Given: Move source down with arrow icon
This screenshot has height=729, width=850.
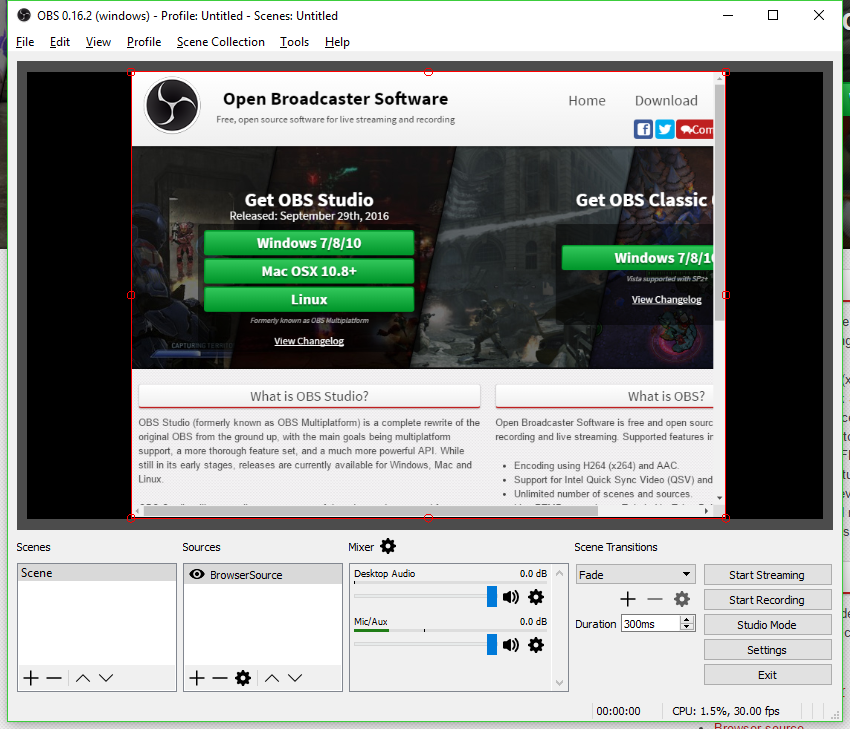Looking at the screenshot, I should pos(295,678).
